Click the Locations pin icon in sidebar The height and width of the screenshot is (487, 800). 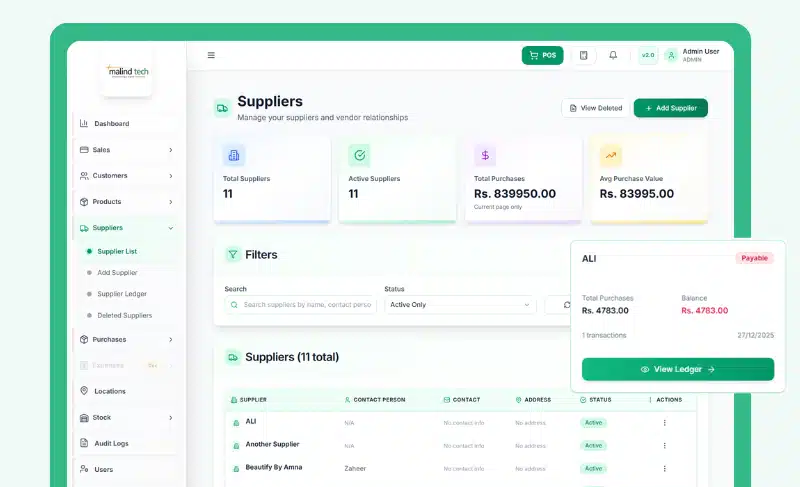[84, 391]
